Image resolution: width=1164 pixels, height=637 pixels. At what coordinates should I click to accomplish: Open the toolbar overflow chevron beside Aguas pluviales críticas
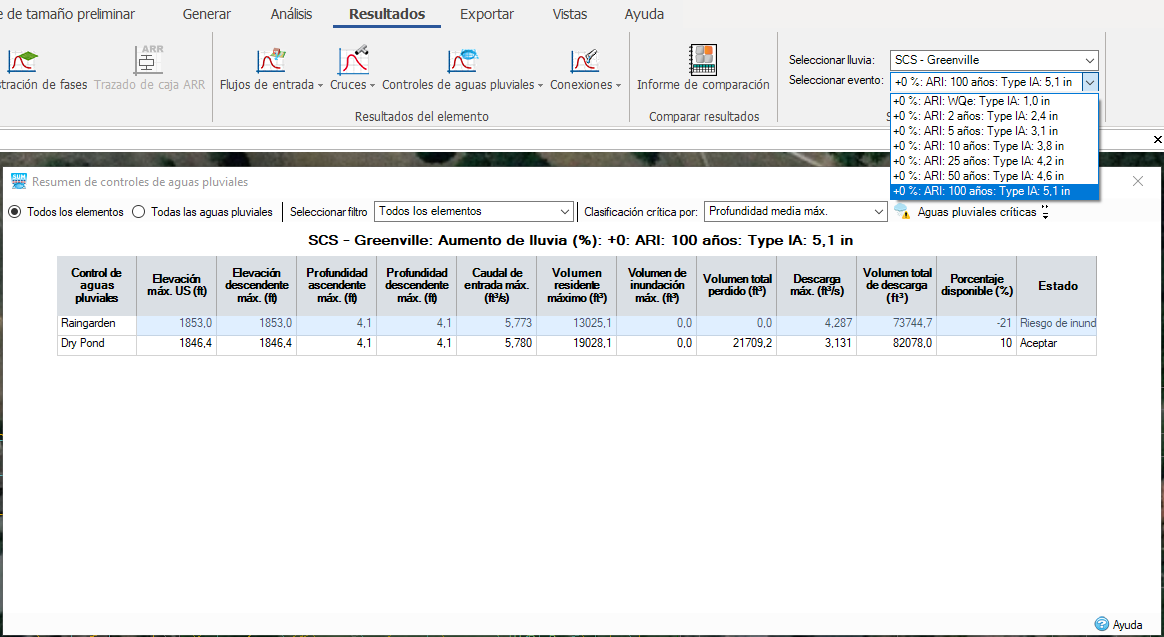pyautogui.click(x=1045, y=212)
